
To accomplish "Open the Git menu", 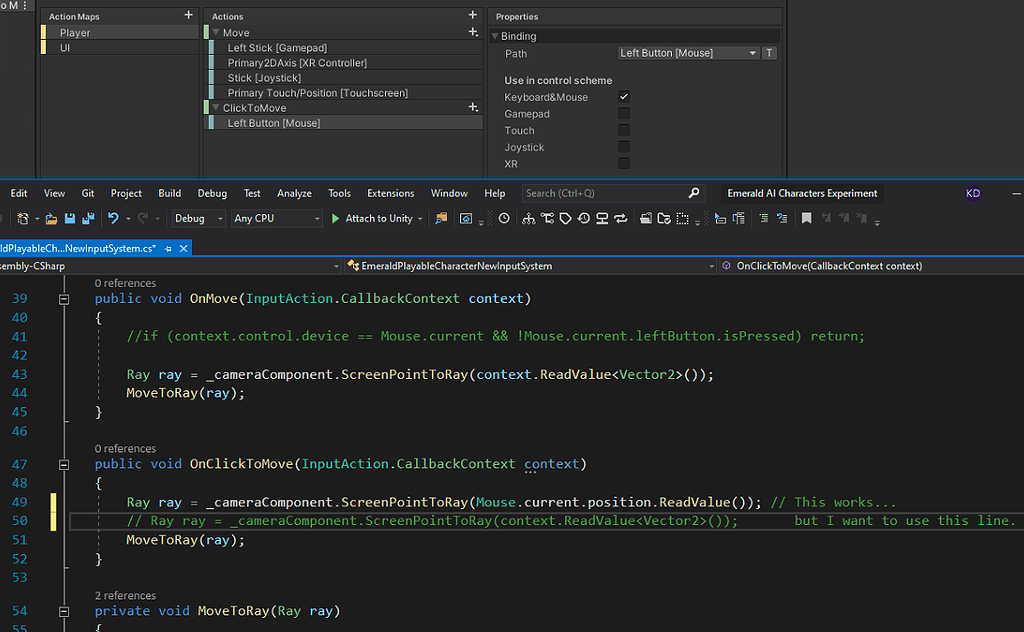I will click(x=88, y=193).
